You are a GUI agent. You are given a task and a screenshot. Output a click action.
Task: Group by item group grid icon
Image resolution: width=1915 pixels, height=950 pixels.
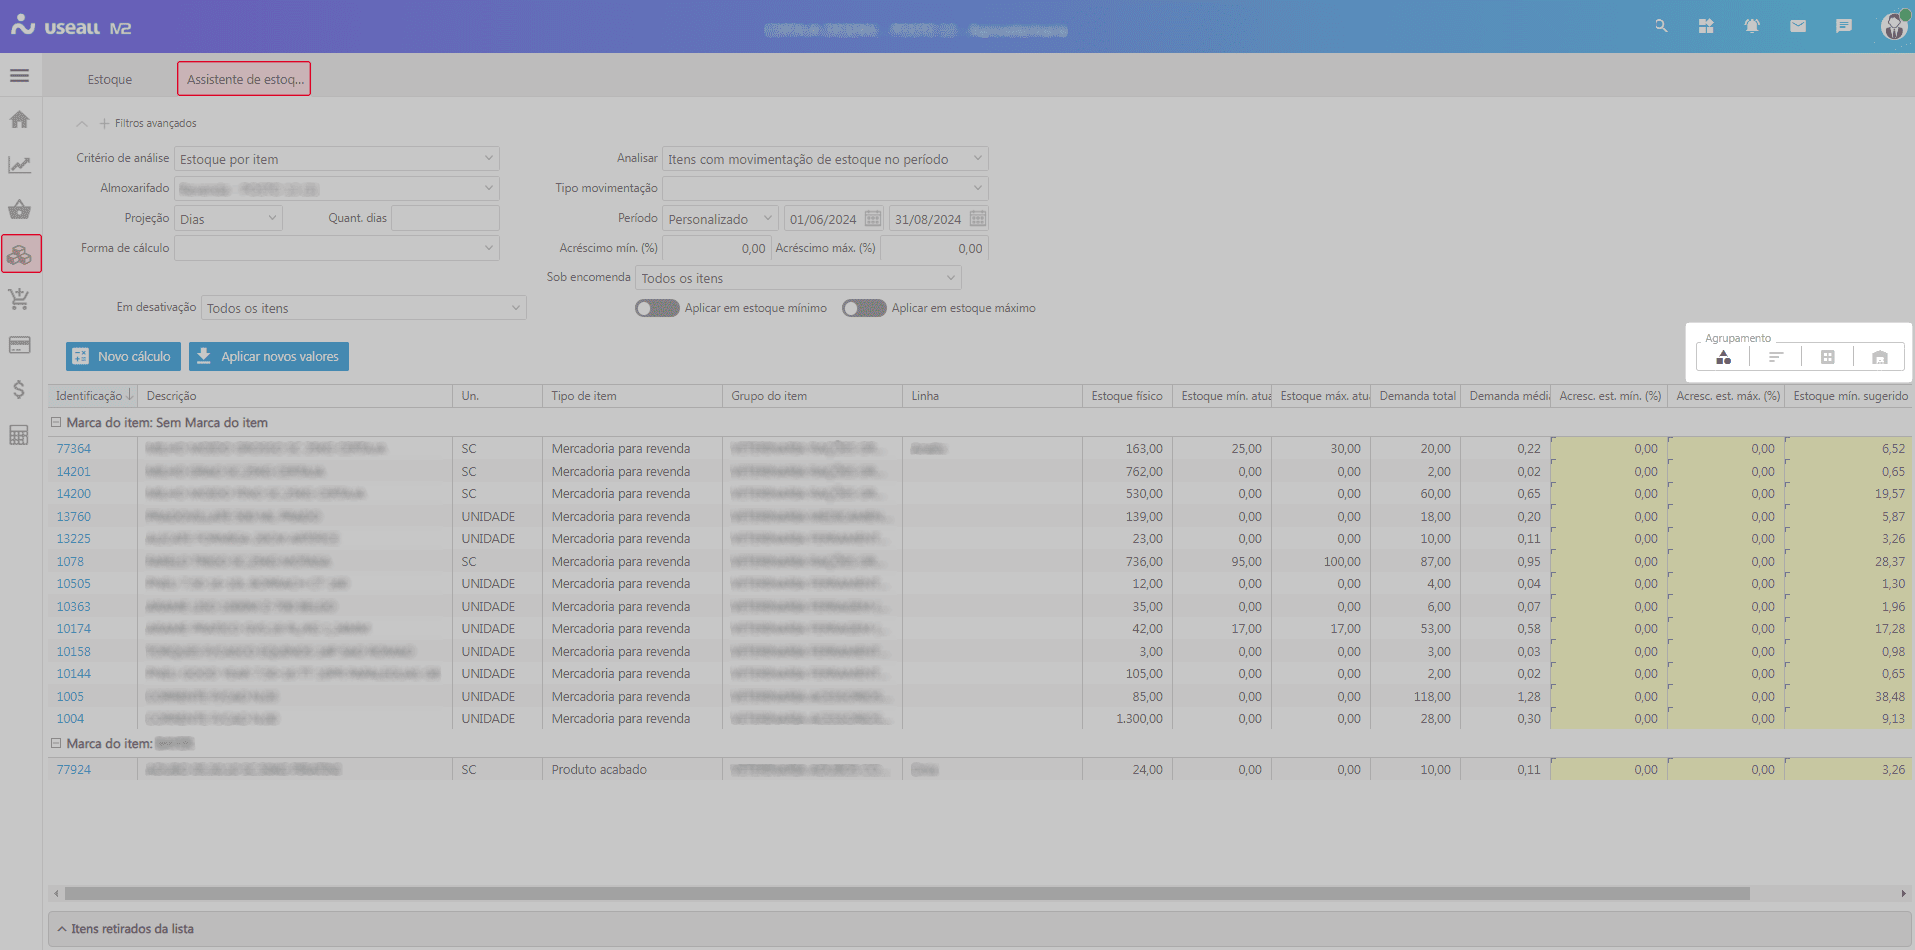[1828, 357]
